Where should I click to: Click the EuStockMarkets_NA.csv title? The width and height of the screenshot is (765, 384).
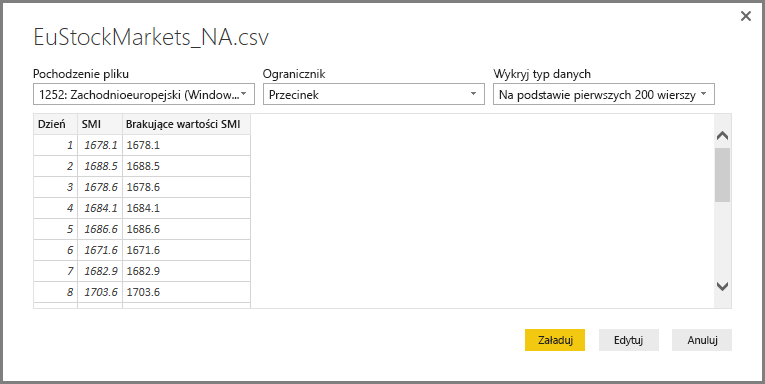click(x=151, y=38)
